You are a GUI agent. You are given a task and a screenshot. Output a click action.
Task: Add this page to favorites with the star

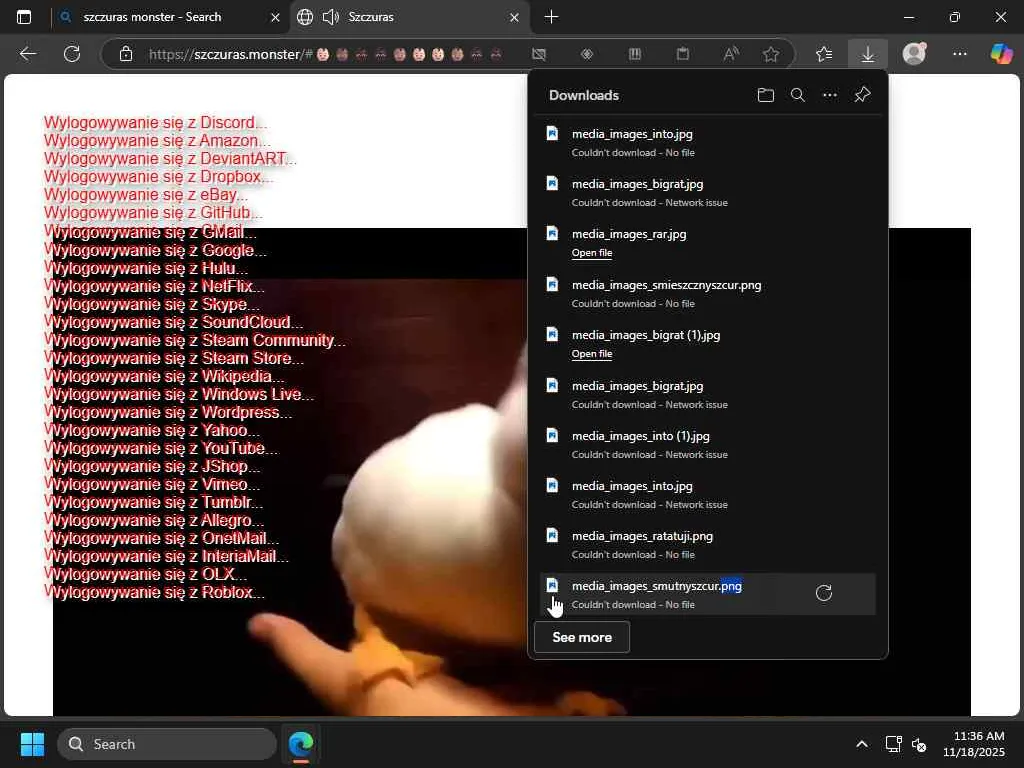click(x=771, y=54)
